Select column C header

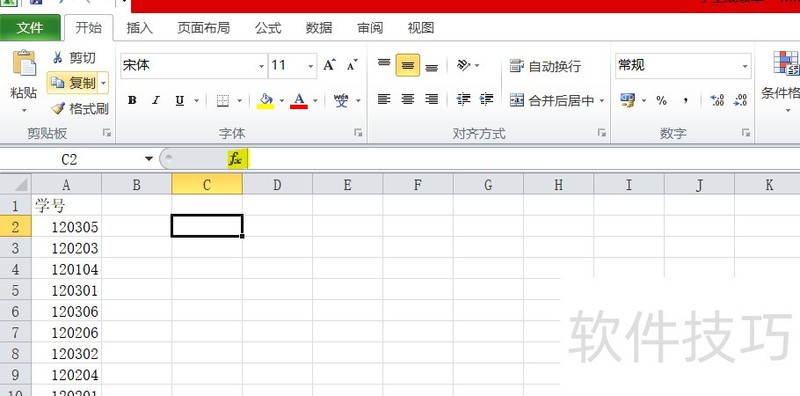coord(207,185)
